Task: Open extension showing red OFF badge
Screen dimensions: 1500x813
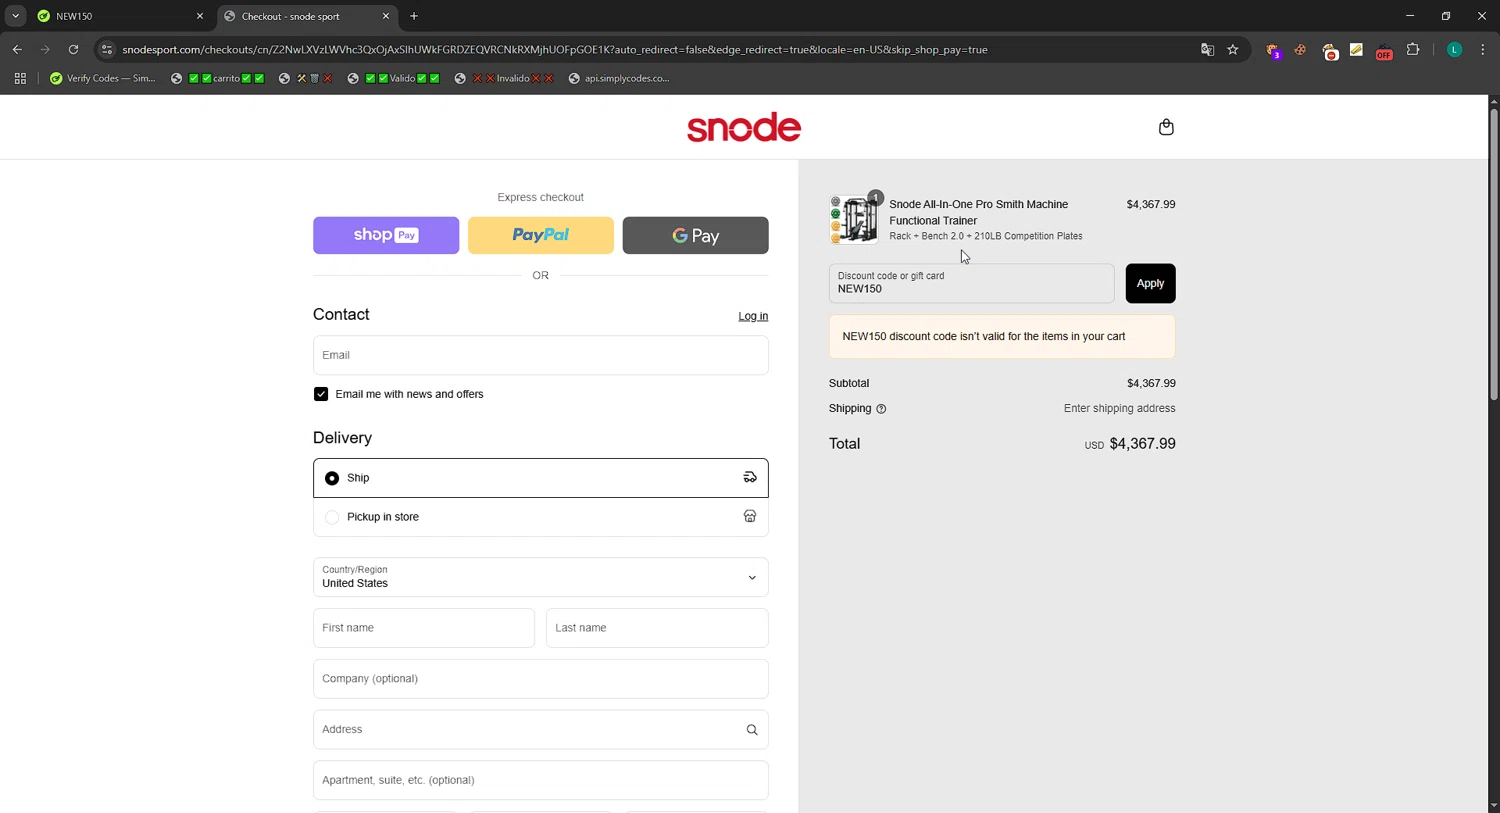Action: [1384, 51]
